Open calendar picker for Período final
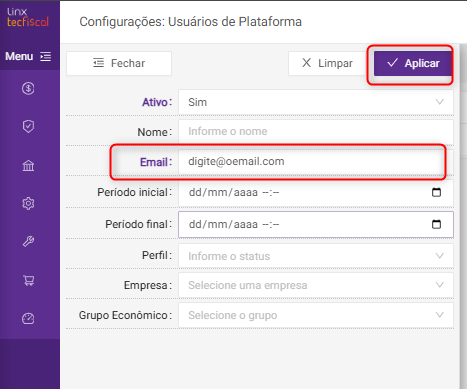This screenshot has width=467, height=389. tap(436, 224)
